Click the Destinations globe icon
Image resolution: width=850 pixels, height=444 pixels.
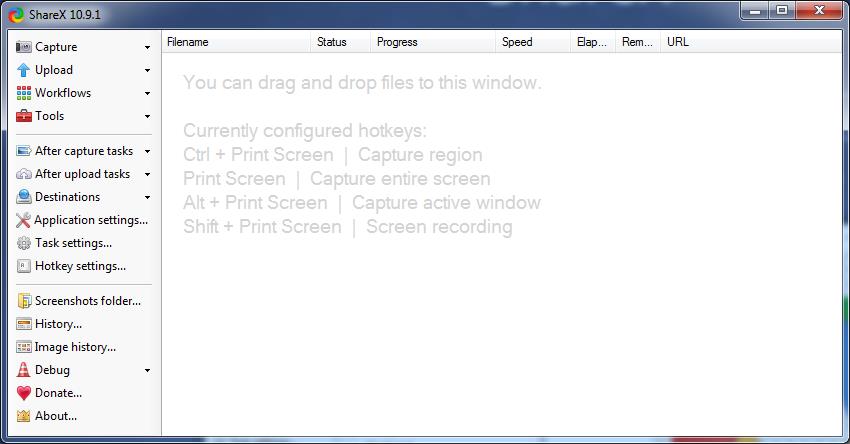point(23,197)
